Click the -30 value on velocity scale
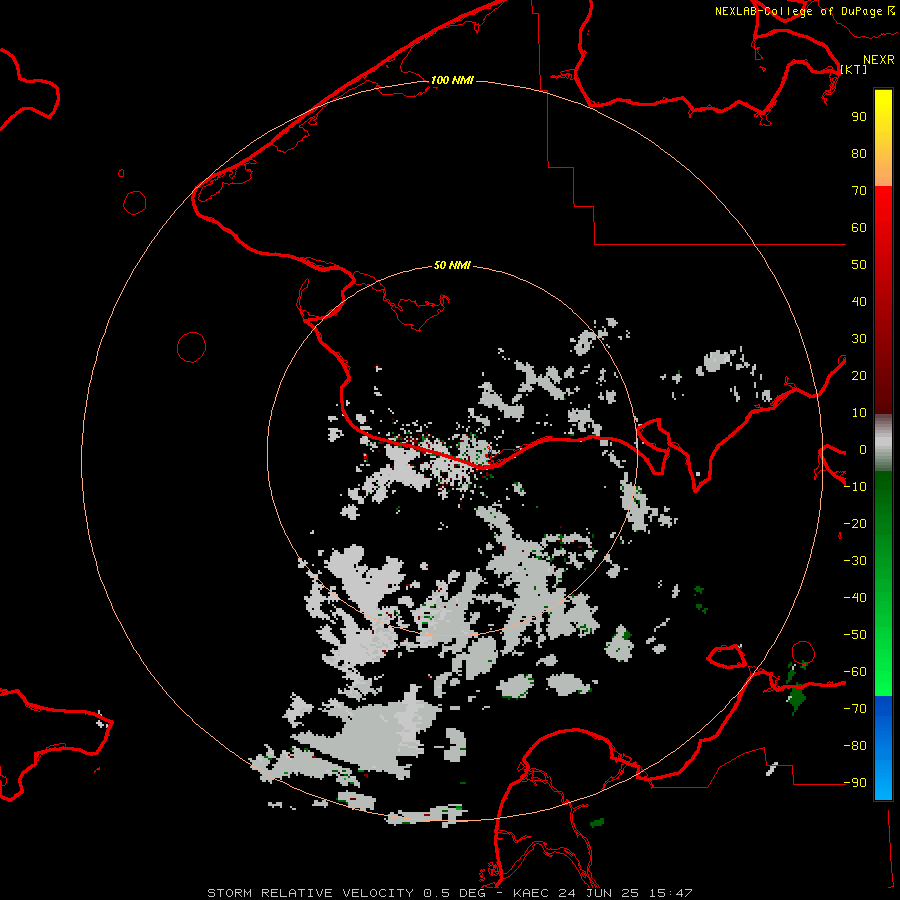 coord(855,561)
